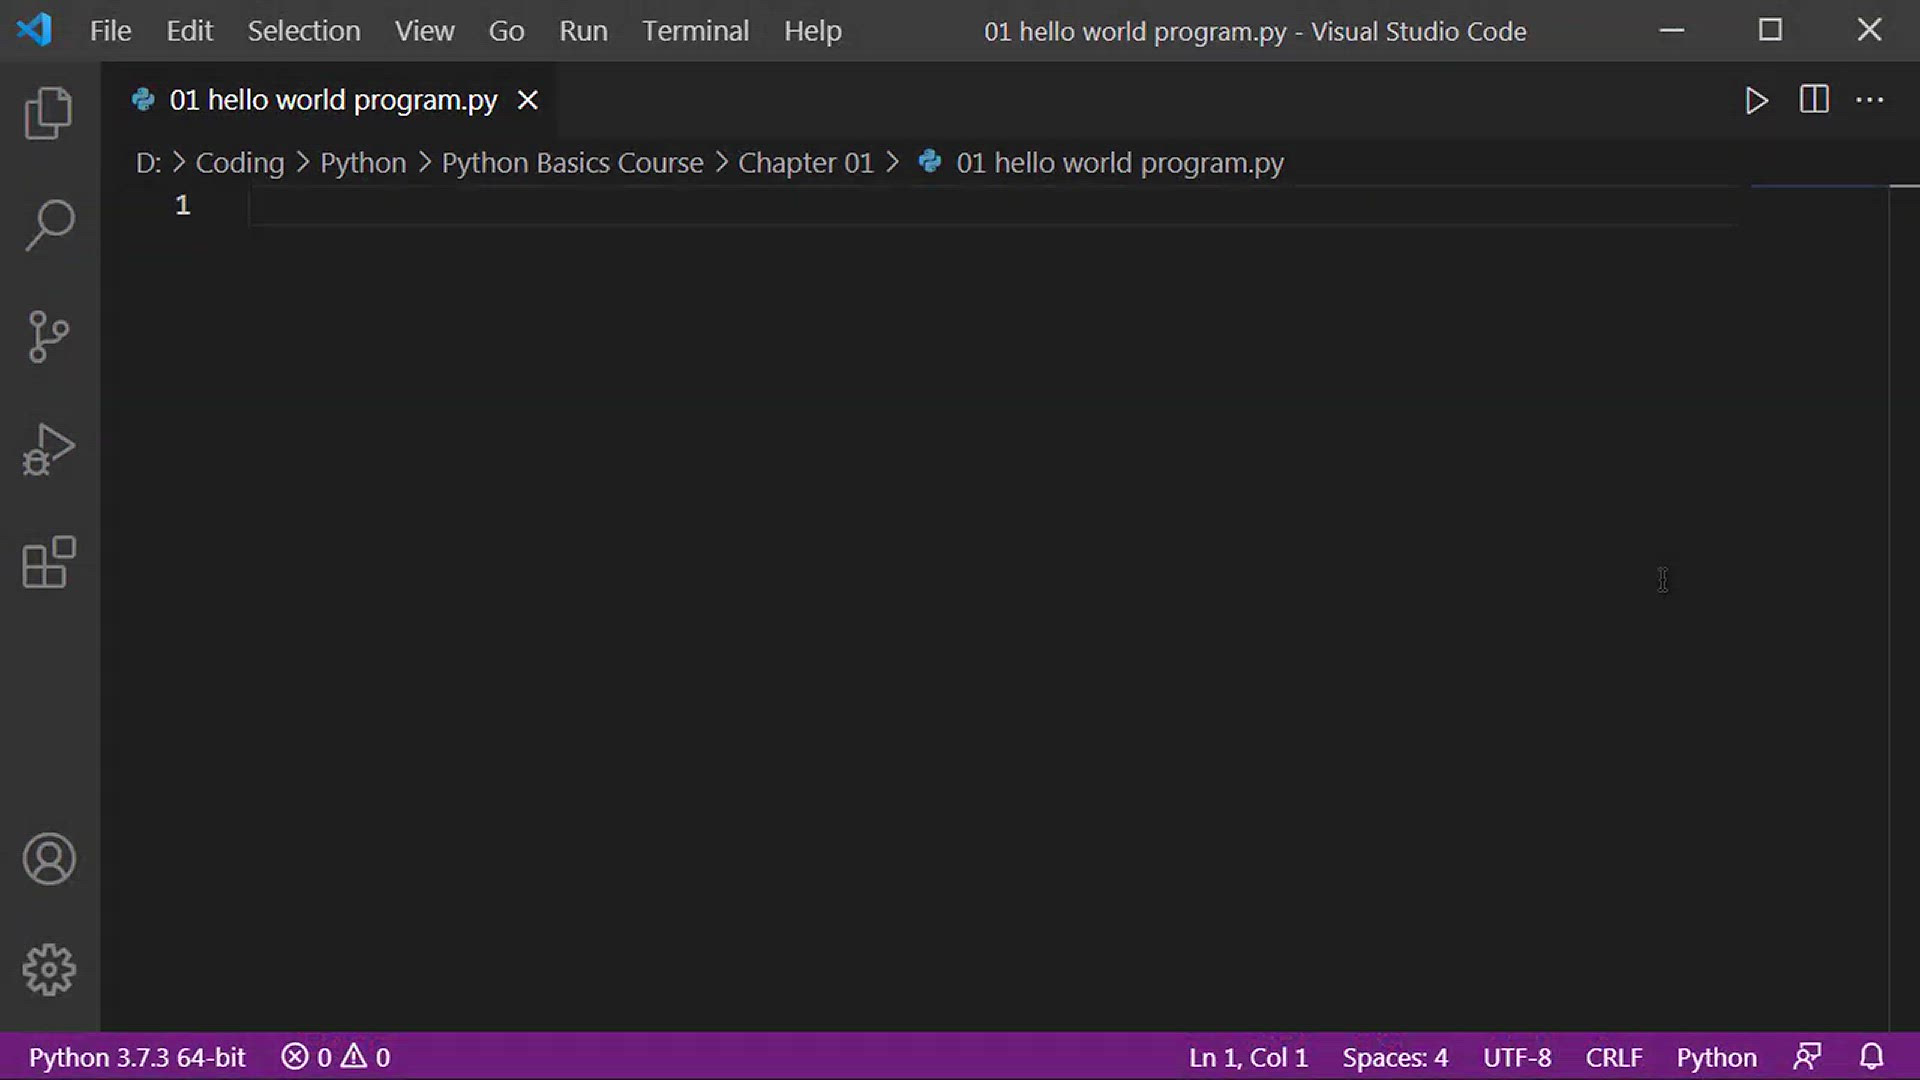Screen dimensions: 1920x1080
Task: Expand the Python Basics Course breadcrumb
Action: coord(572,162)
